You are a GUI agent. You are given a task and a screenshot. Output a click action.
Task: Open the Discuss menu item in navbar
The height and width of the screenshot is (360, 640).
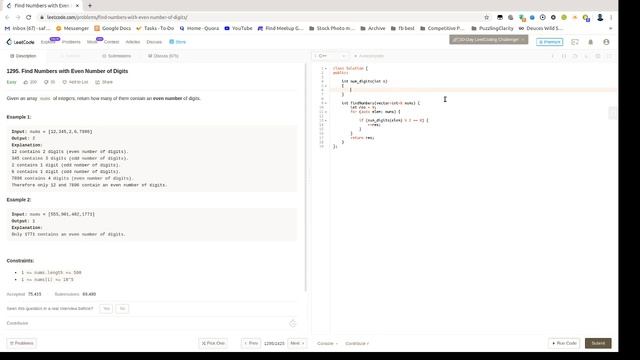coord(154,42)
